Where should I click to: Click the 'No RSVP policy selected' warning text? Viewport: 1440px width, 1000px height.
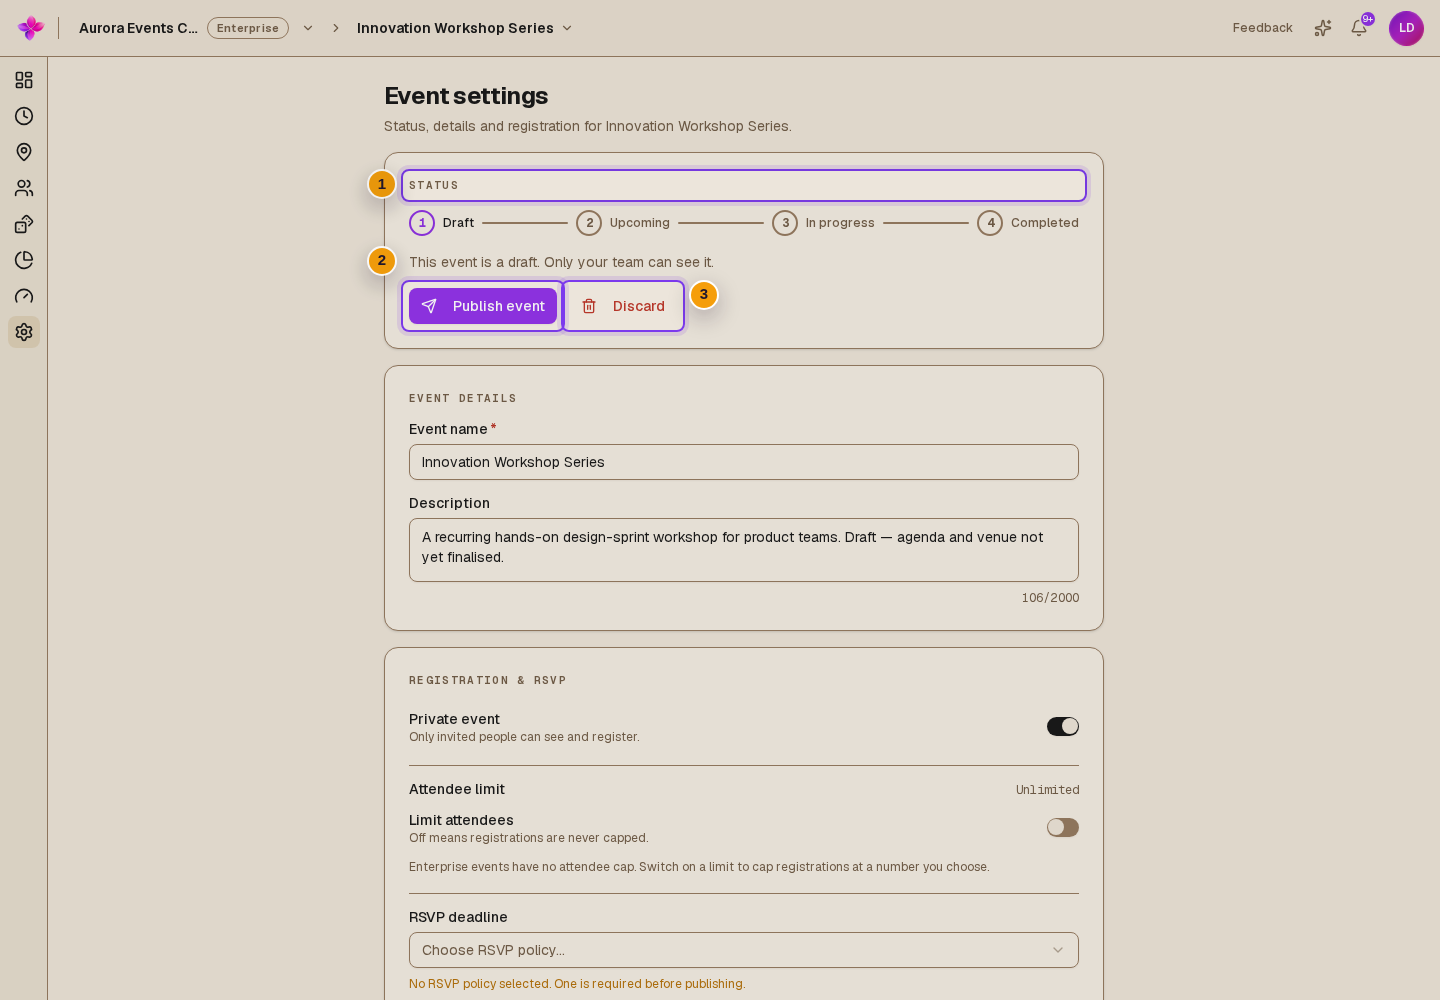pos(577,984)
